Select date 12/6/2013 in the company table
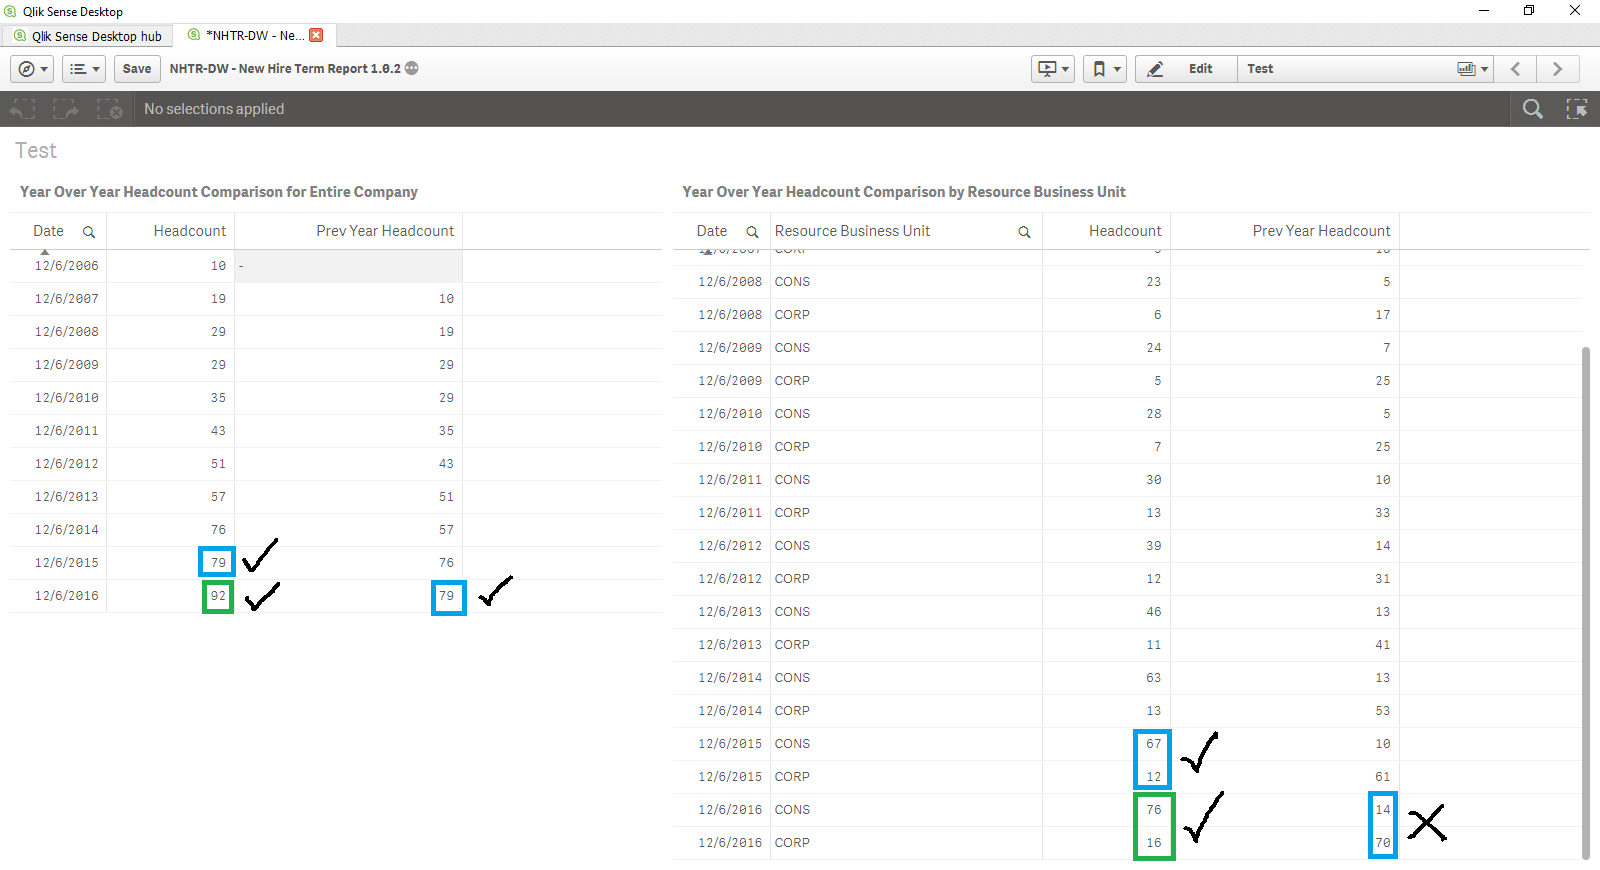 67,497
